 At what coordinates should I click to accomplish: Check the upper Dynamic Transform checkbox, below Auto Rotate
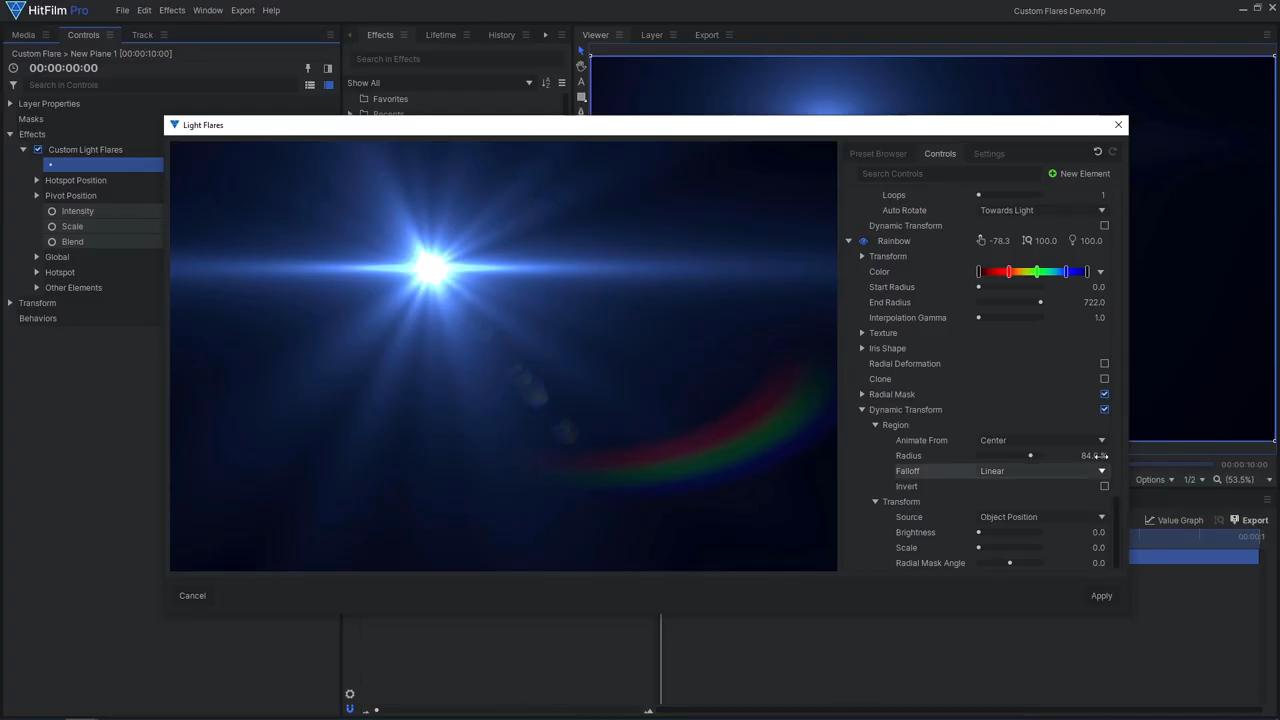pos(1104,226)
